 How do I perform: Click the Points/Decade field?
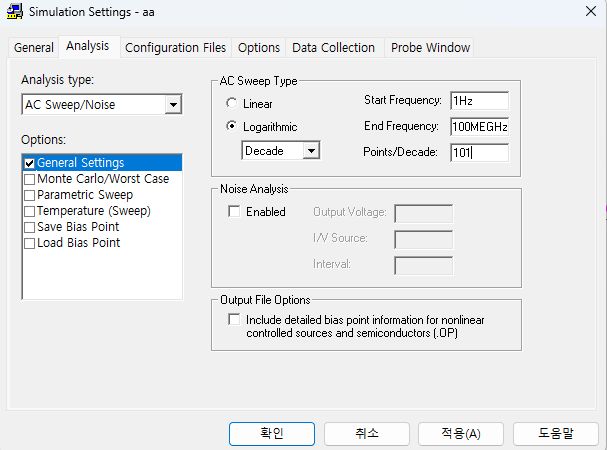tap(479, 153)
